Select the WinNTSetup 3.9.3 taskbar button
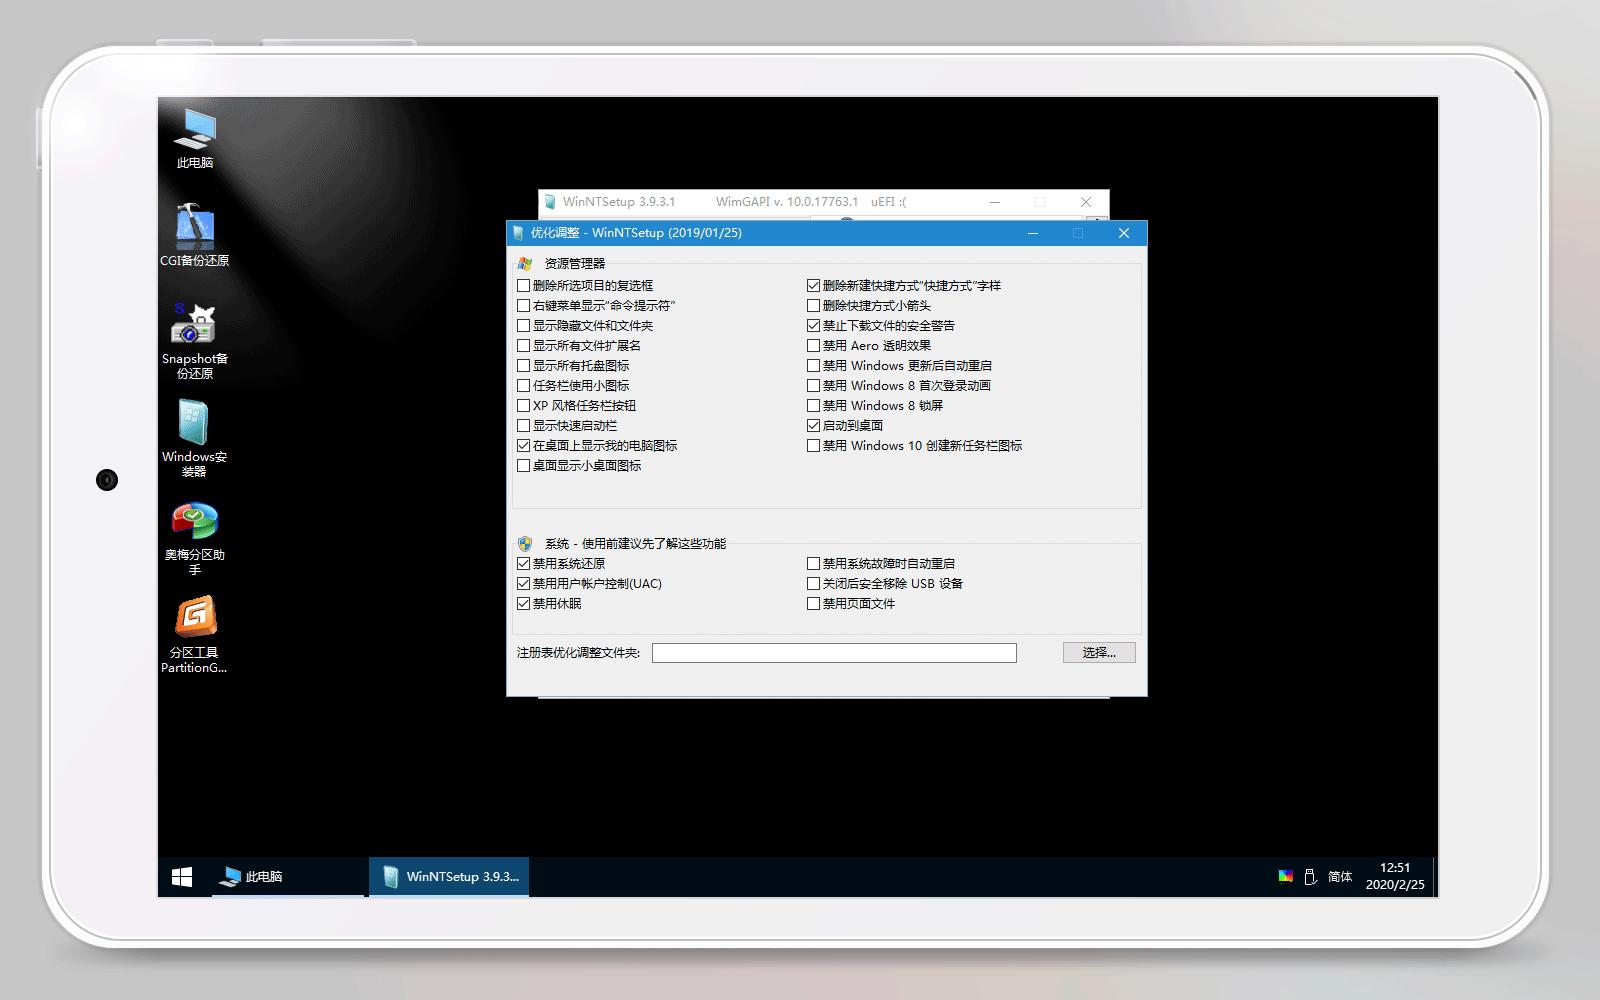 point(448,876)
